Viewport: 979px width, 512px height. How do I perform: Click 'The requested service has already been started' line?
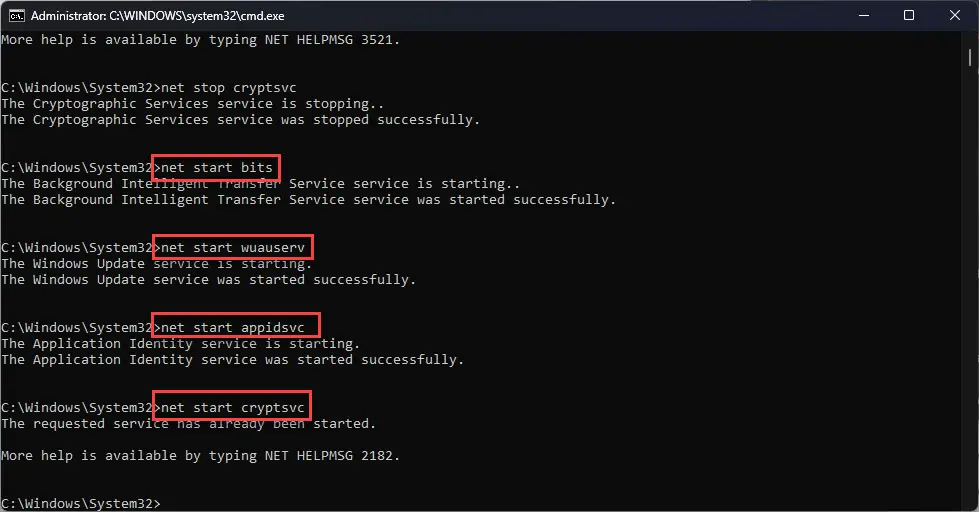tap(188, 424)
